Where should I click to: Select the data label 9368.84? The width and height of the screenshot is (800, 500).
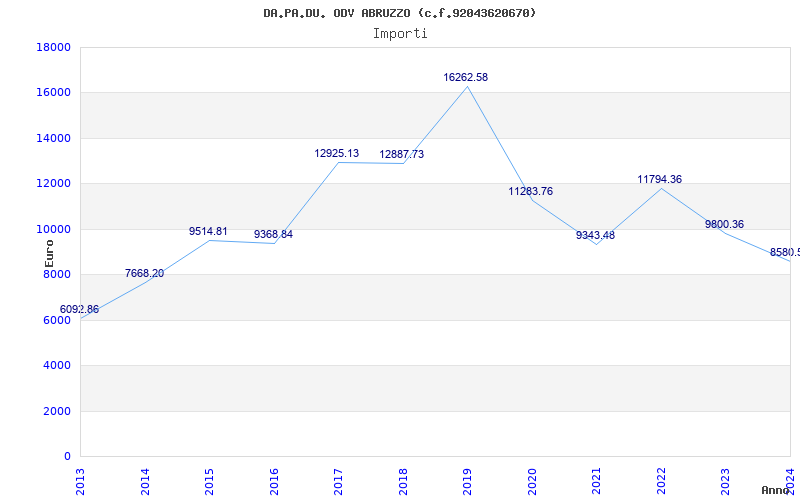(x=273, y=234)
